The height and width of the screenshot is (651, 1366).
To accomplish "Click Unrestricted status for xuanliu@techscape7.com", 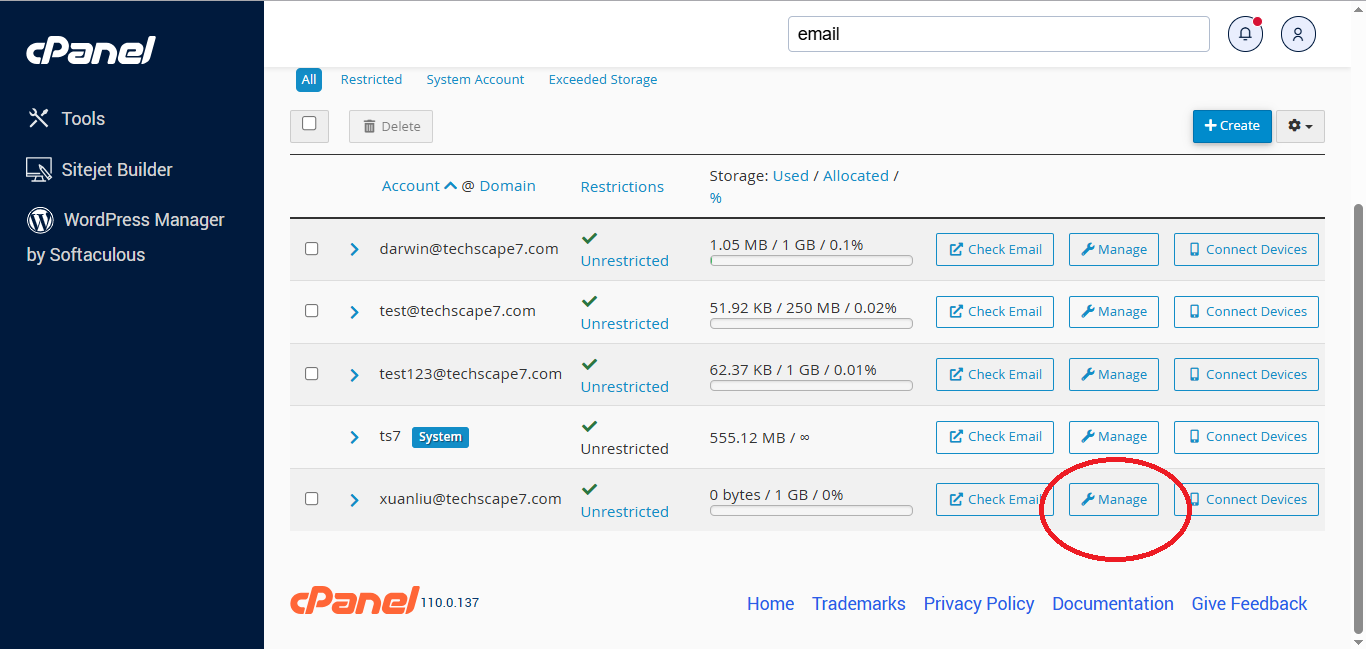I will (x=624, y=511).
